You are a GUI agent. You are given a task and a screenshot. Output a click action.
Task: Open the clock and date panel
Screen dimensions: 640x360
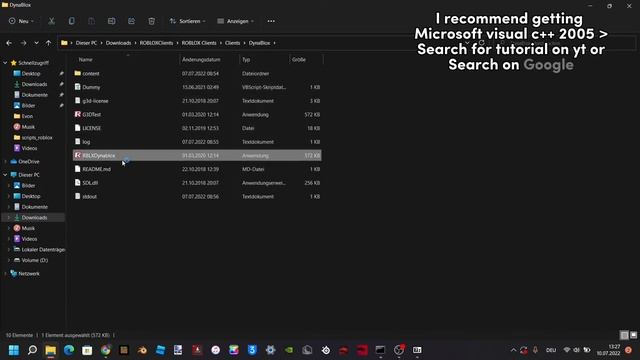pyautogui.click(x=608, y=350)
